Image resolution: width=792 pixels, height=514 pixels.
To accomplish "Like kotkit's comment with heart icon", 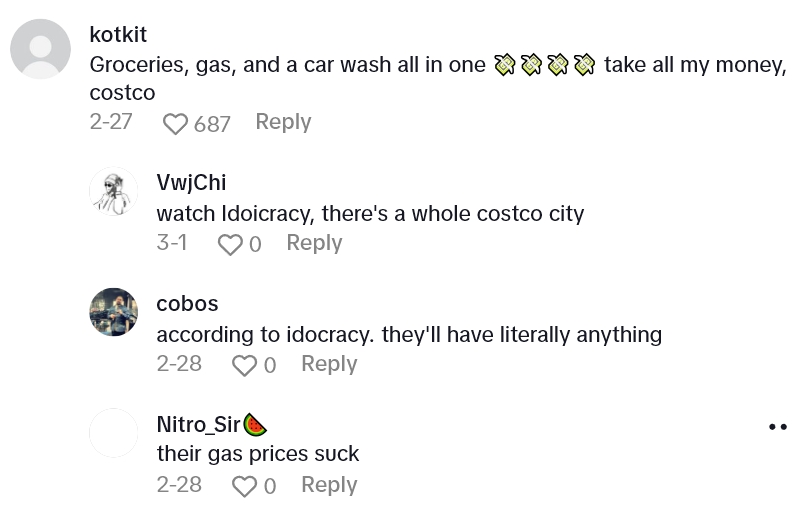I will 175,124.
